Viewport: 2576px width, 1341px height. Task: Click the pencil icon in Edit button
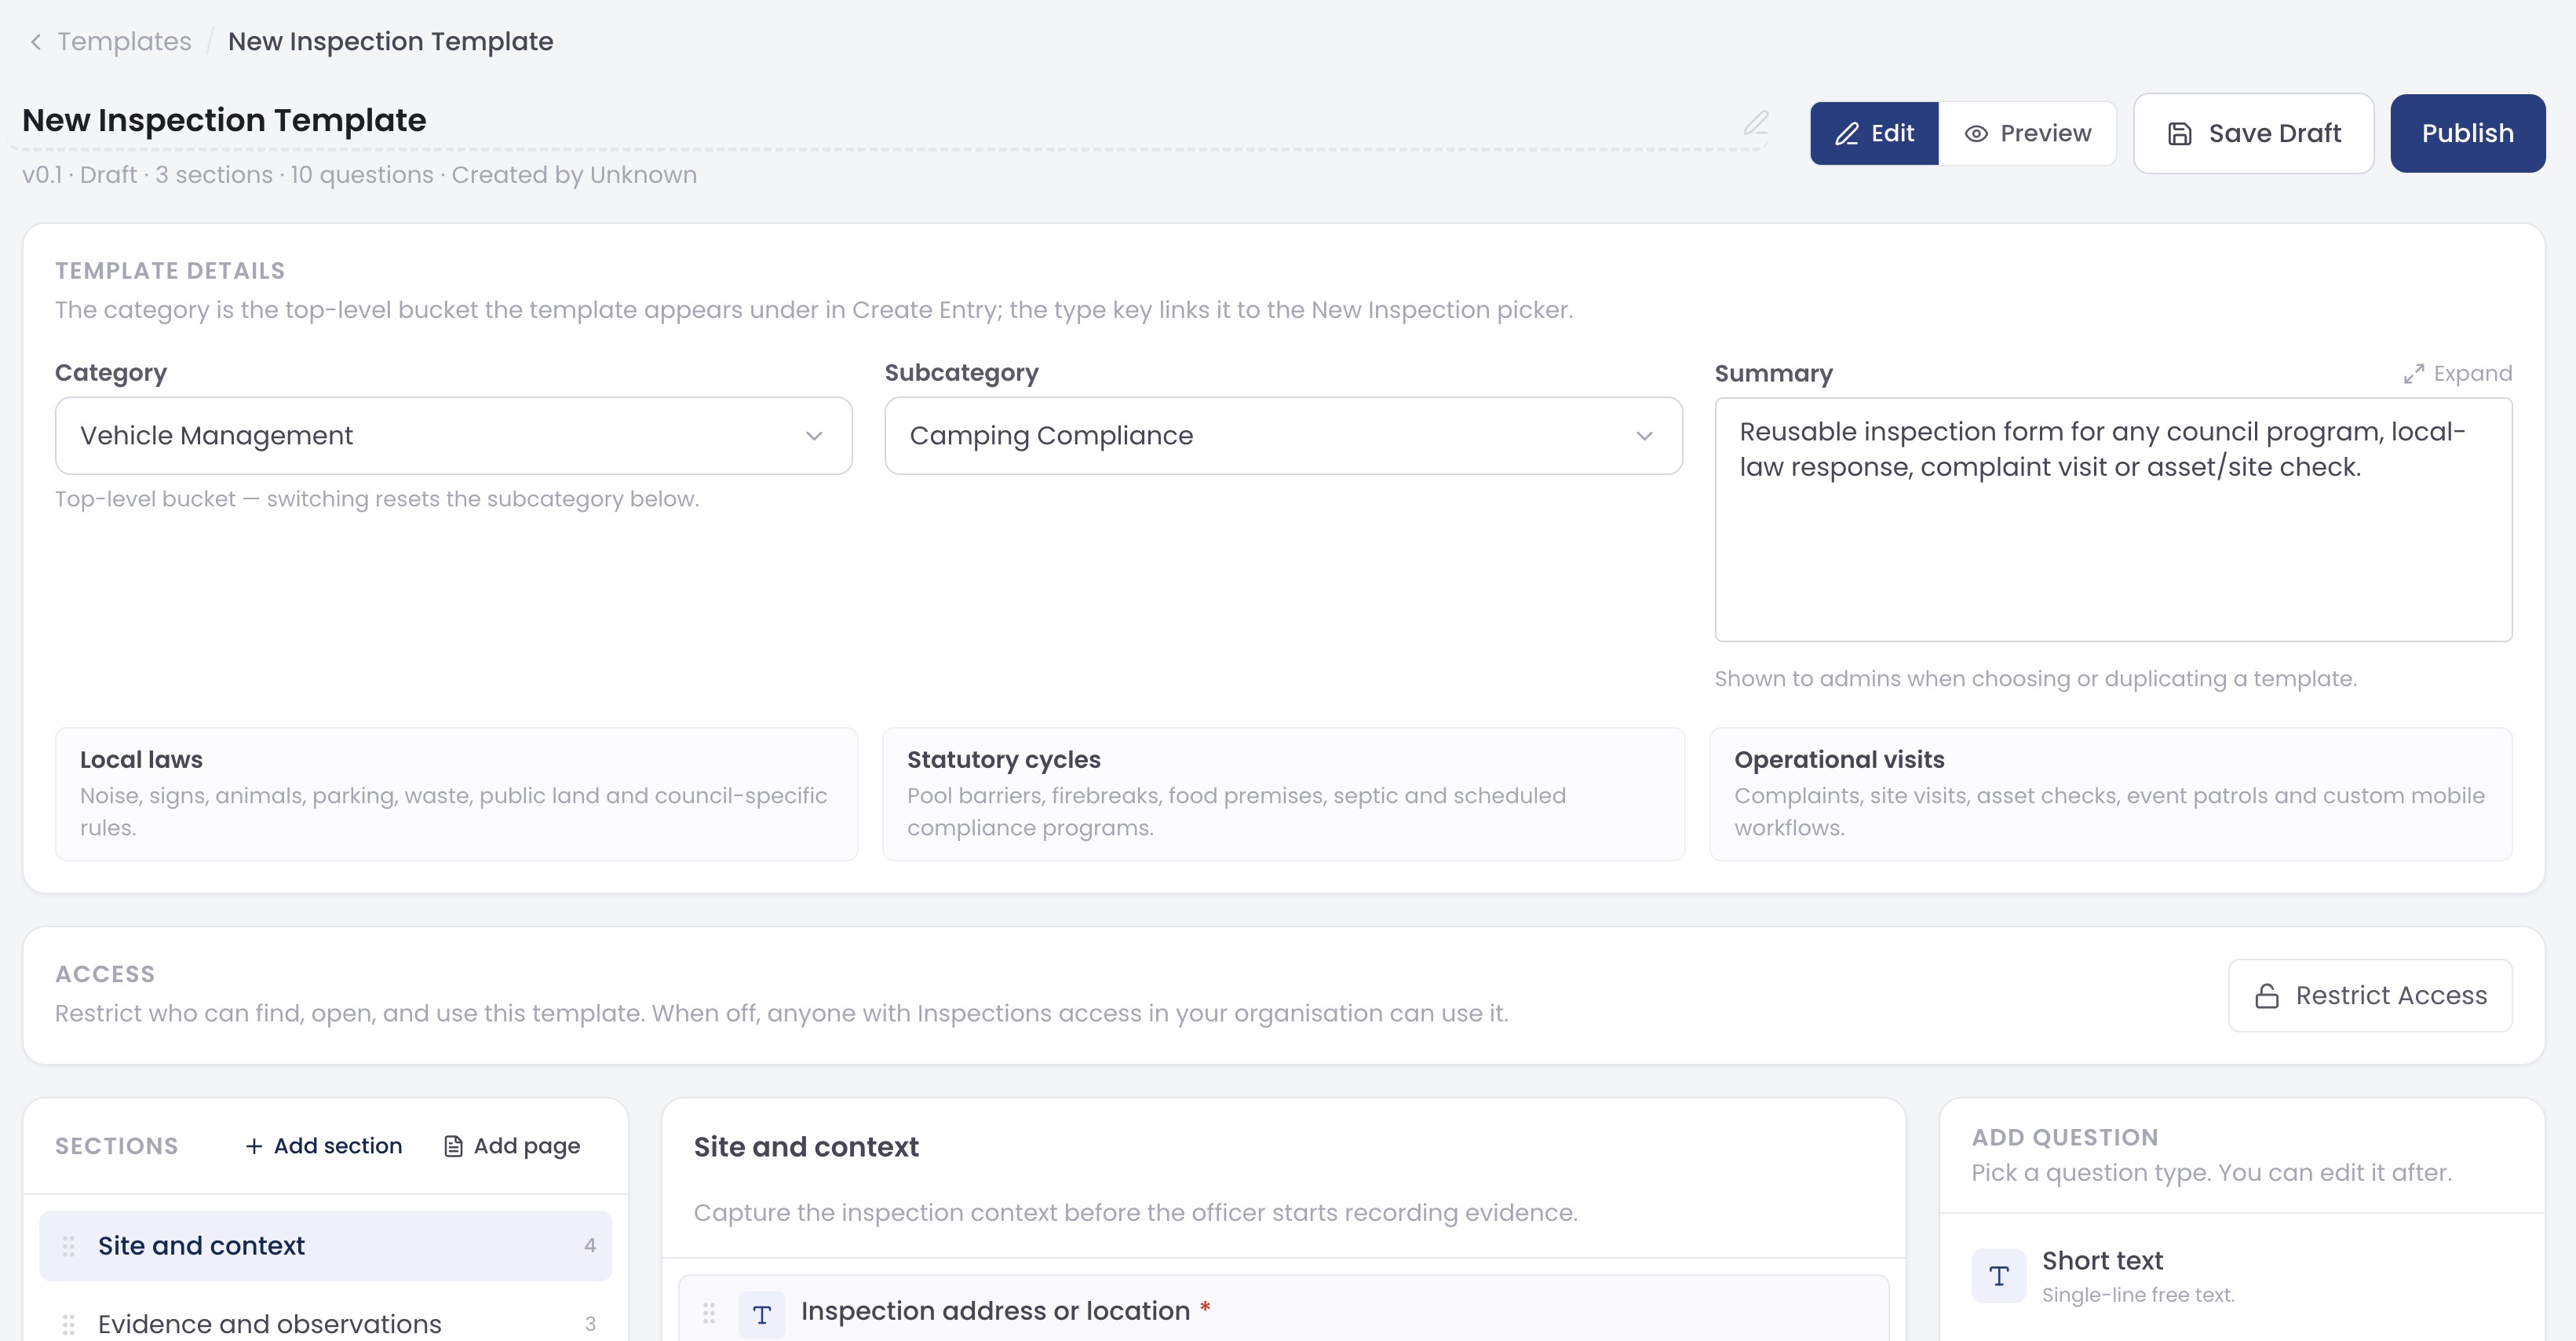1847,133
